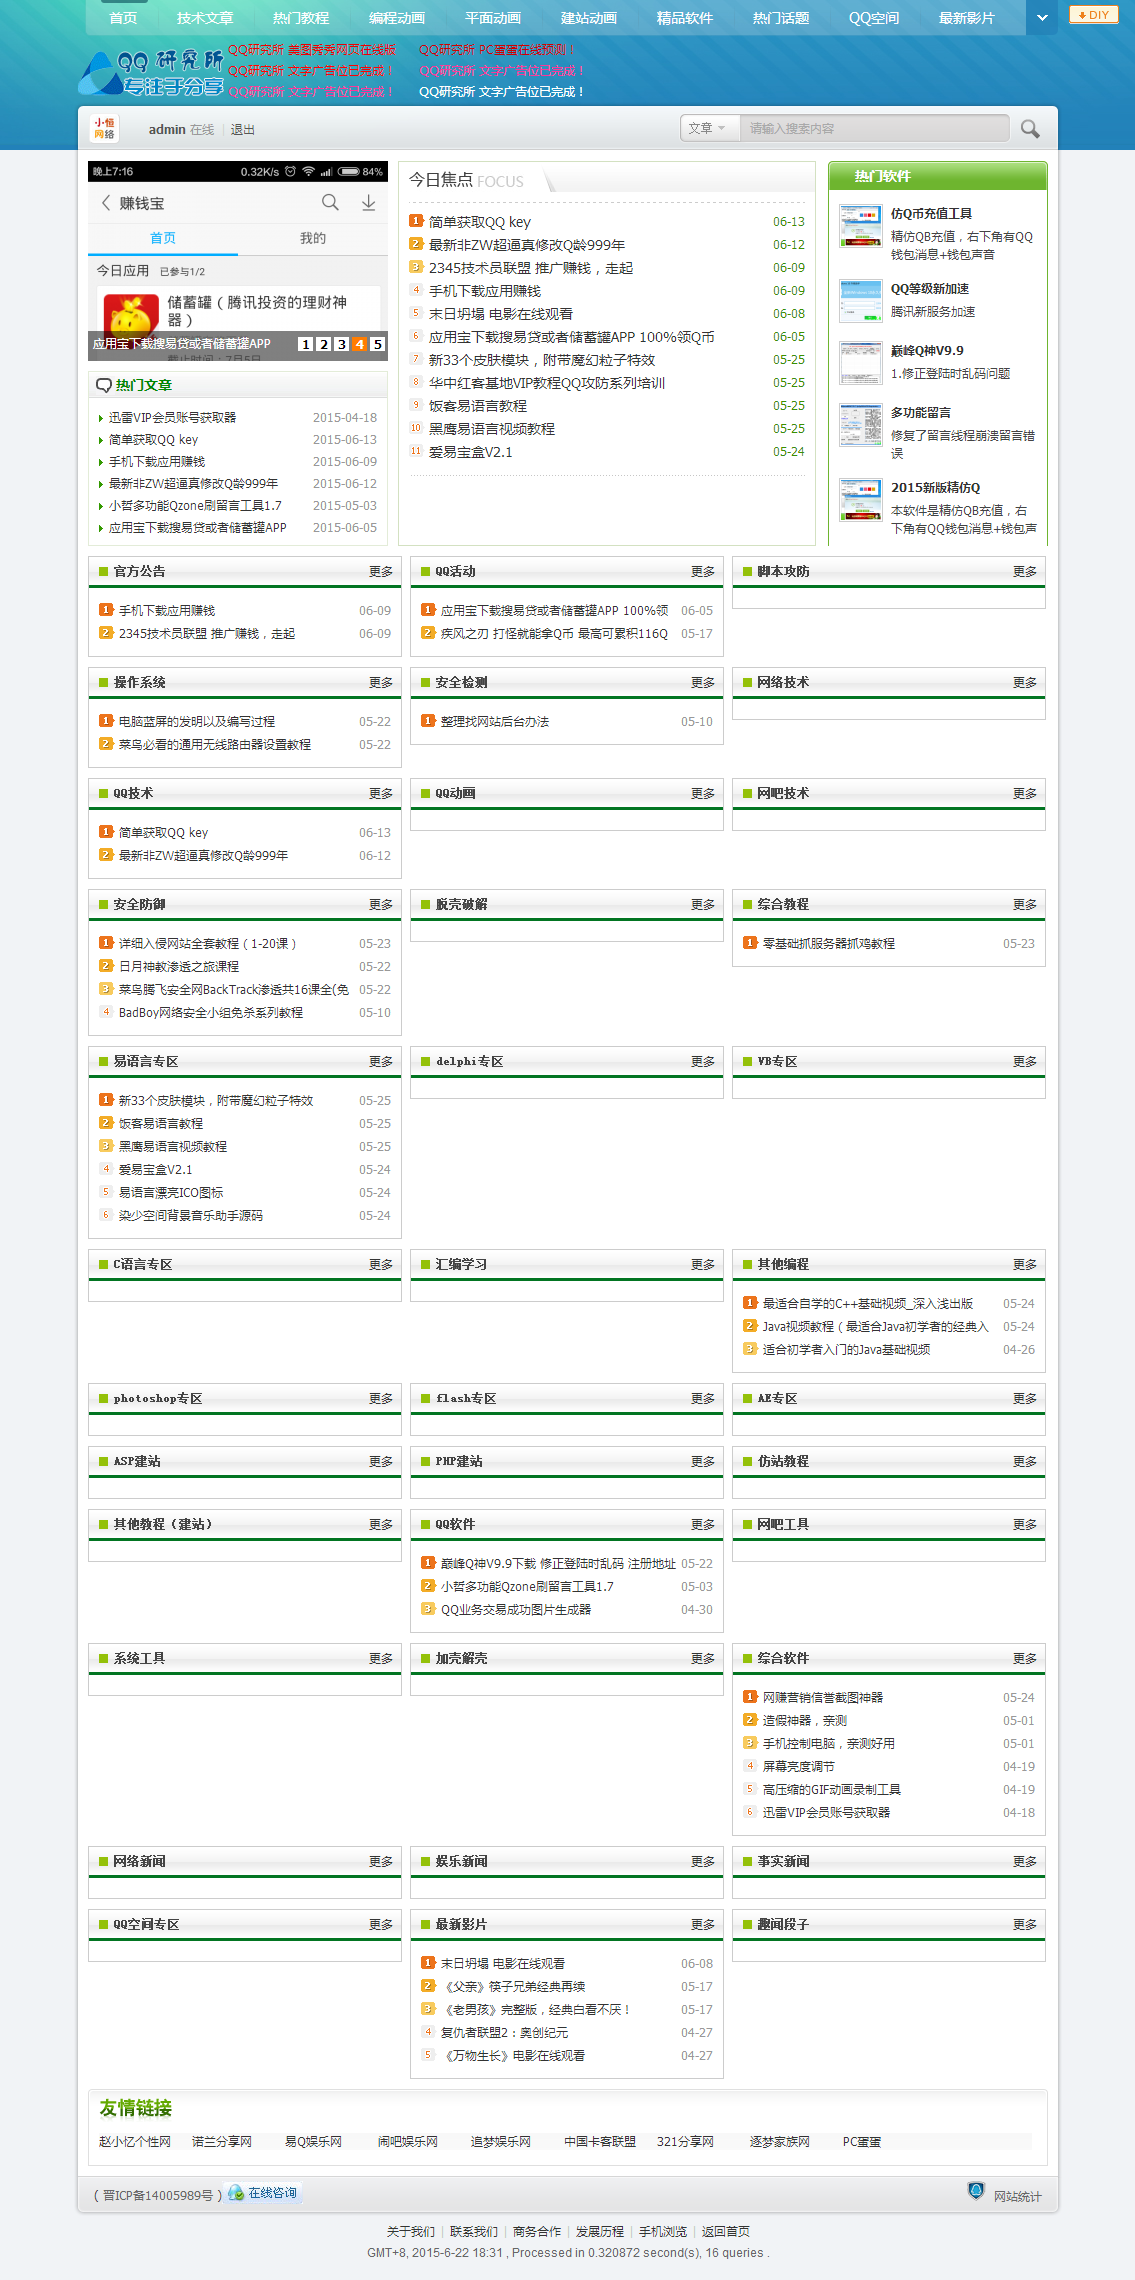Viewport: 1135px width, 2280px height.
Task: Open focus article 爱易宝盒V2.1
Action: 470,452
